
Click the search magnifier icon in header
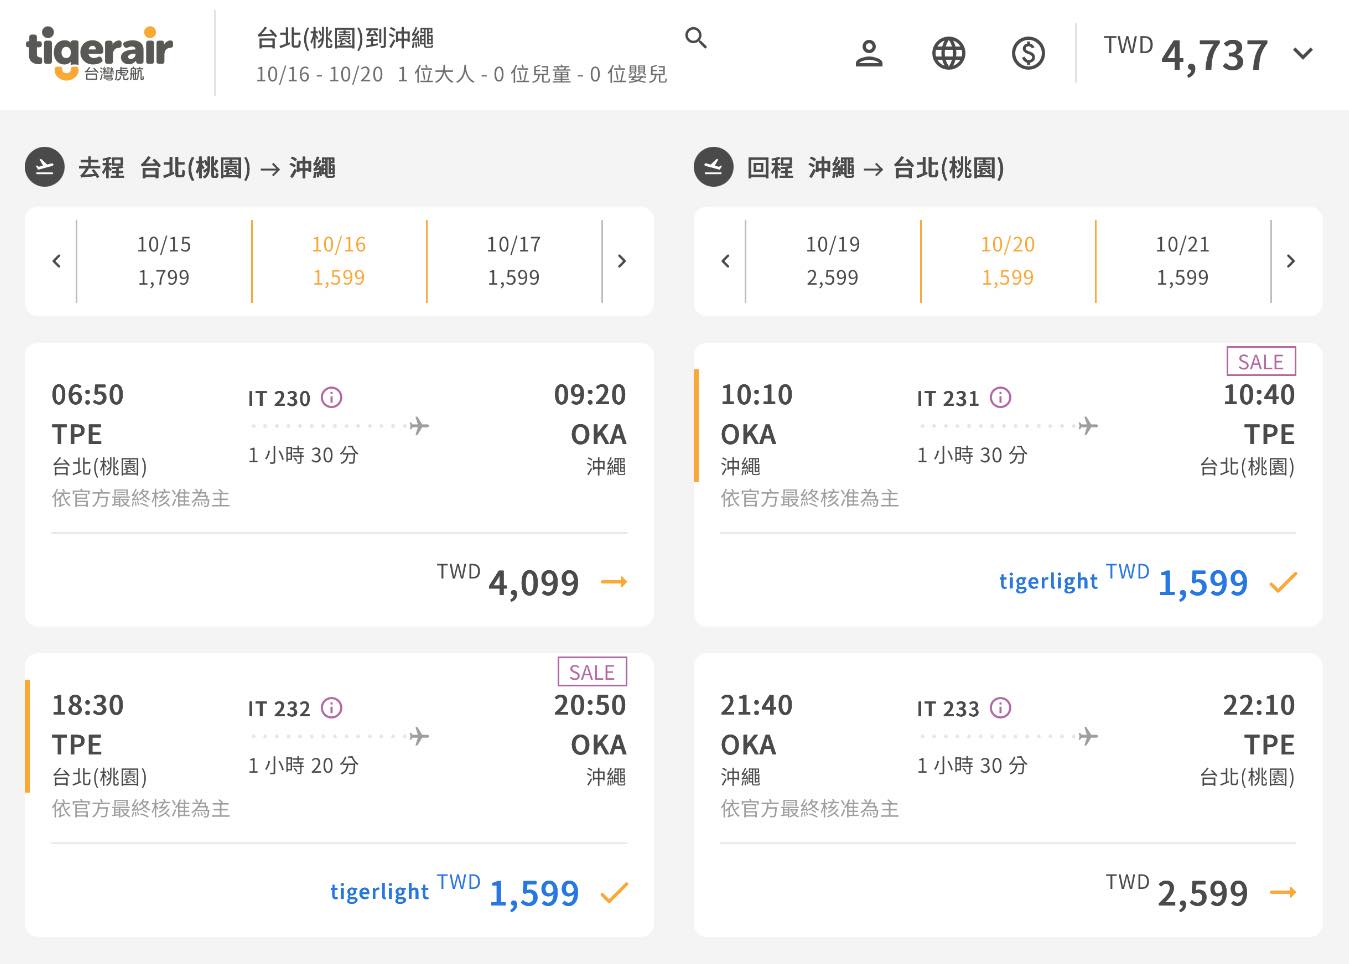coord(696,38)
